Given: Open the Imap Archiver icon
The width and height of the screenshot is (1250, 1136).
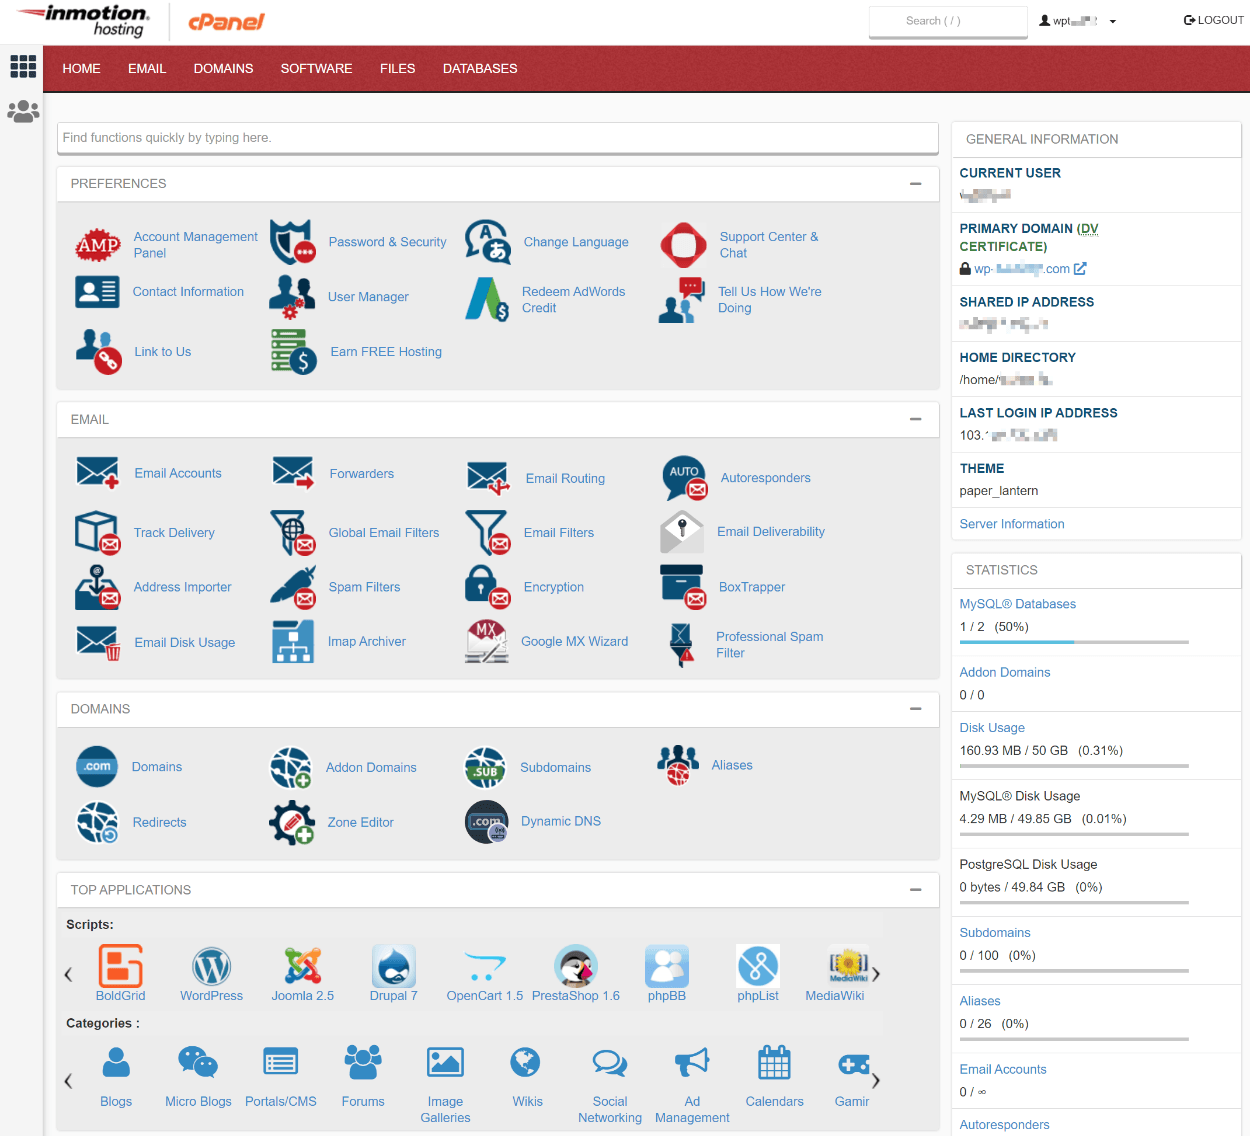Looking at the screenshot, I should tap(293, 642).
